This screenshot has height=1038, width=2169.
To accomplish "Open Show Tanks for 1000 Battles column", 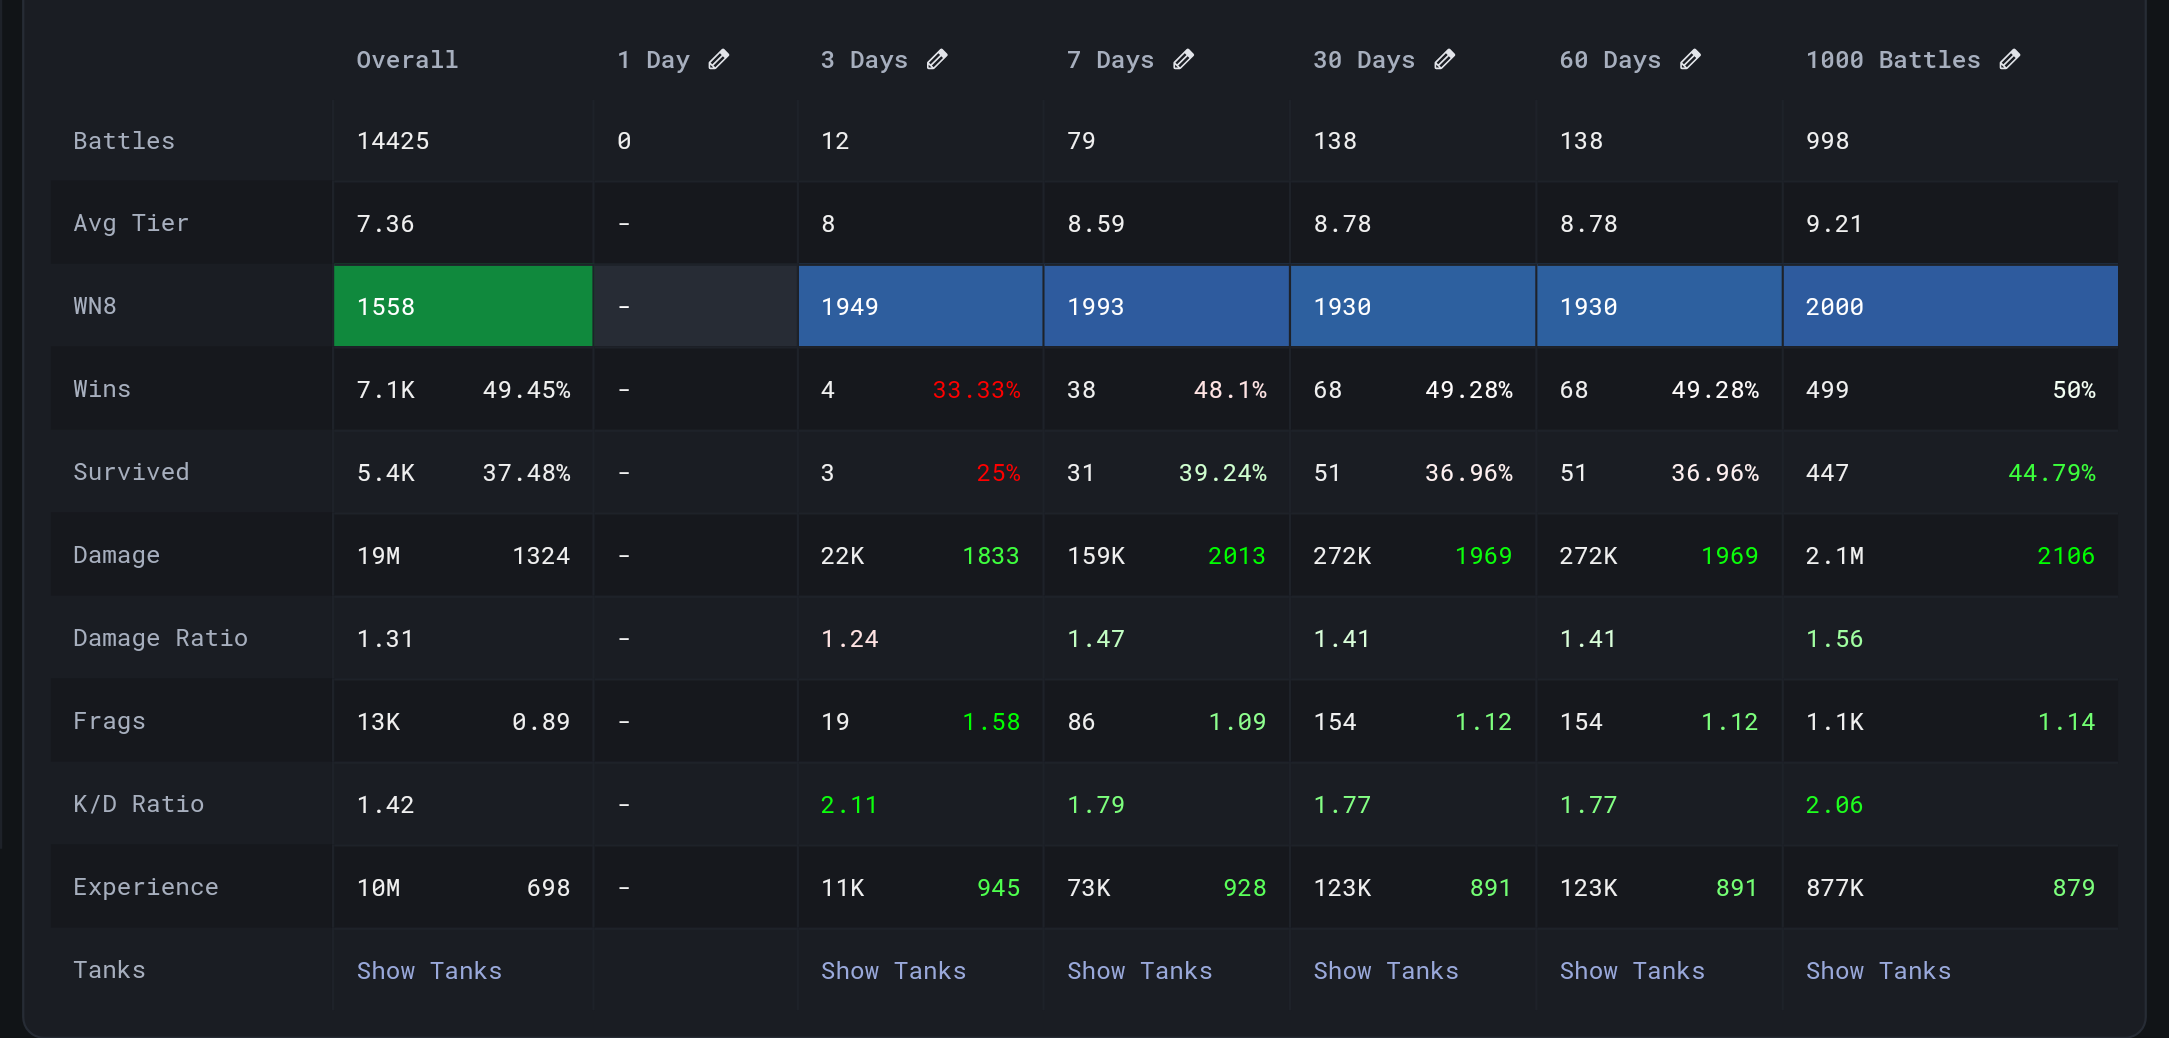I will [x=1878, y=971].
